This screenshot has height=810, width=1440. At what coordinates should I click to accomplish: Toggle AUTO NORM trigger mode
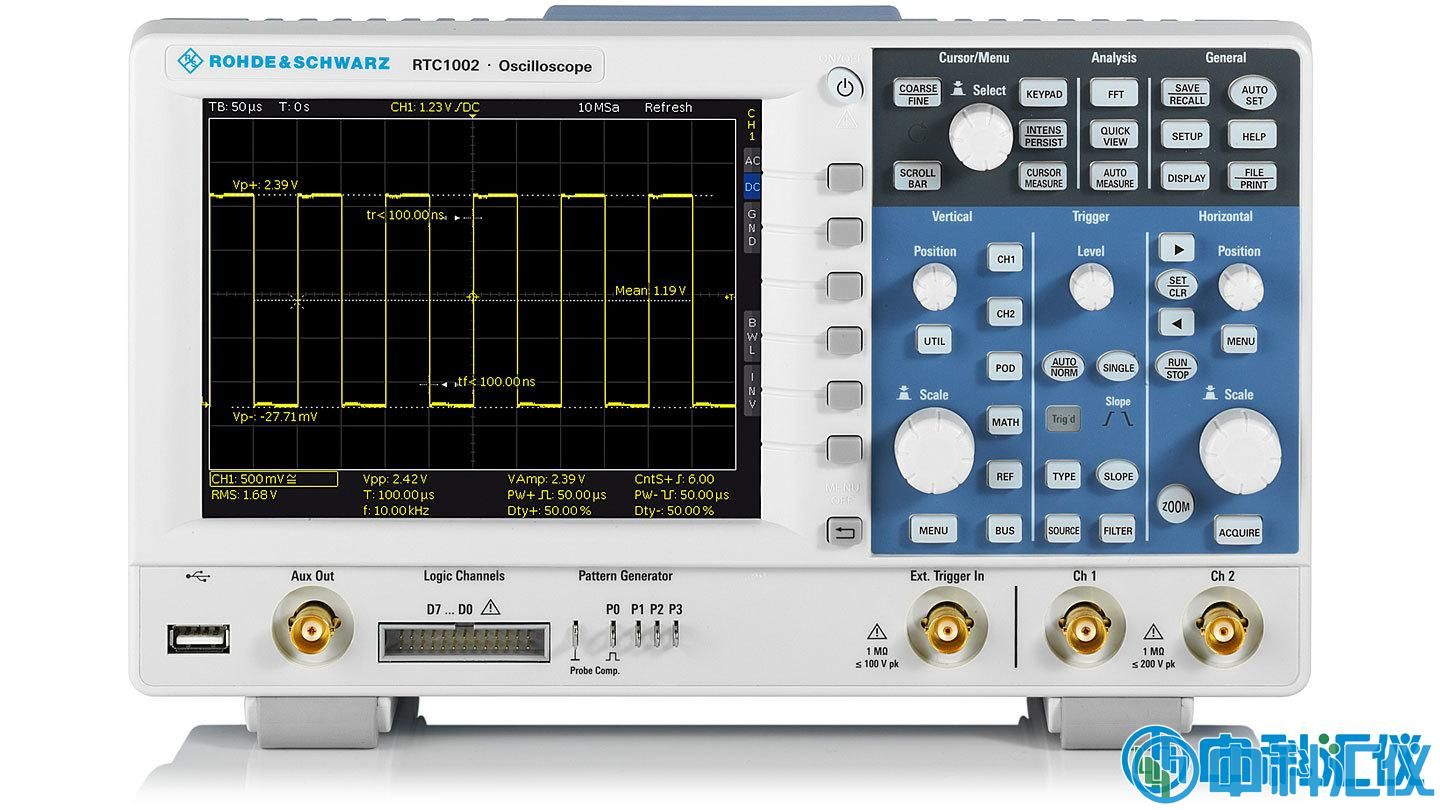1064,367
